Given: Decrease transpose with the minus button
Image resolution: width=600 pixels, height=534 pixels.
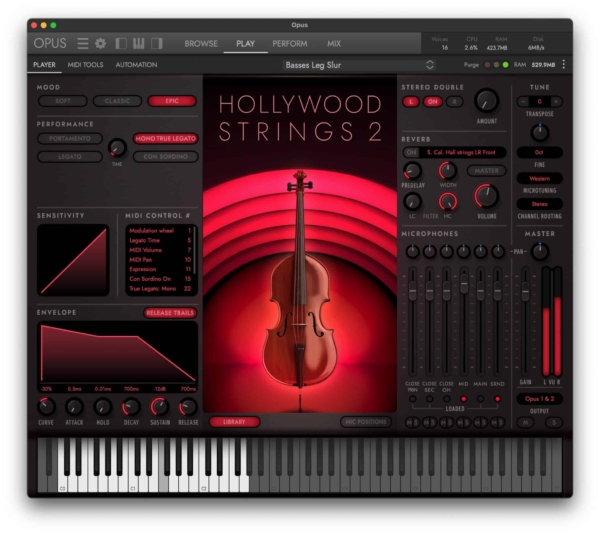Looking at the screenshot, I should [523, 101].
